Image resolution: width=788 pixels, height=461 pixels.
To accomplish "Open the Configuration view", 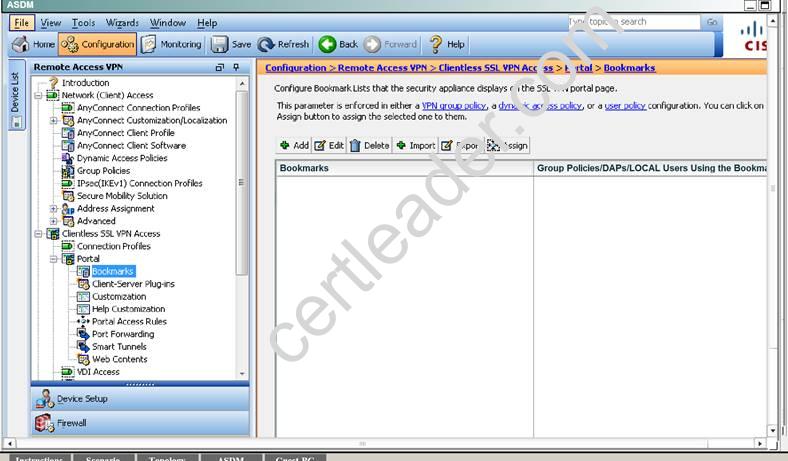I will tap(97, 44).
